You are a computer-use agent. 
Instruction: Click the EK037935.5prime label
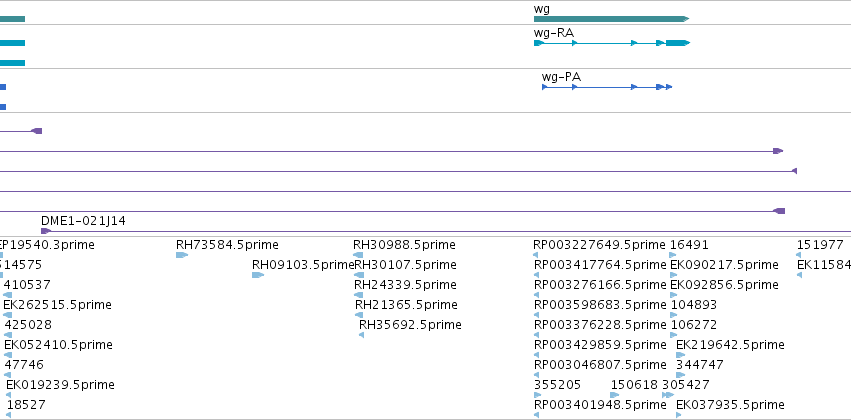(730, 405)
